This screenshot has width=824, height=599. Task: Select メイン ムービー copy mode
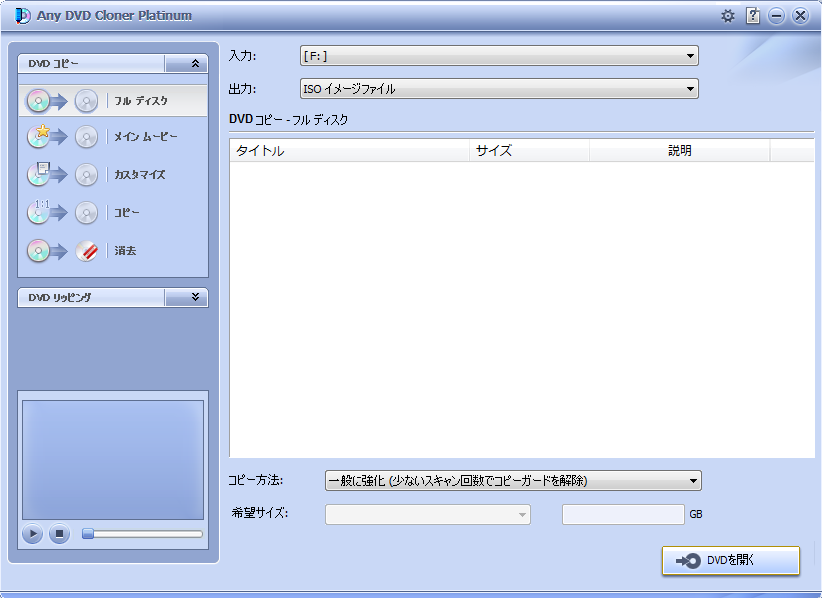click(x=113, y=137)
